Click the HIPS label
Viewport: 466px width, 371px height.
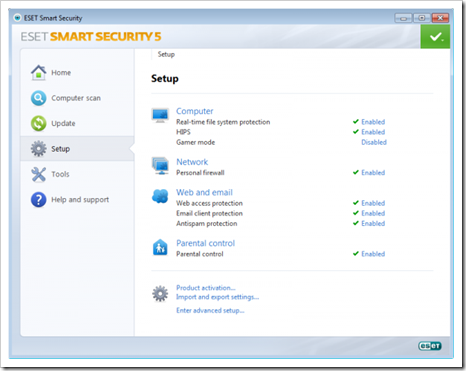[x=183, y=132]
